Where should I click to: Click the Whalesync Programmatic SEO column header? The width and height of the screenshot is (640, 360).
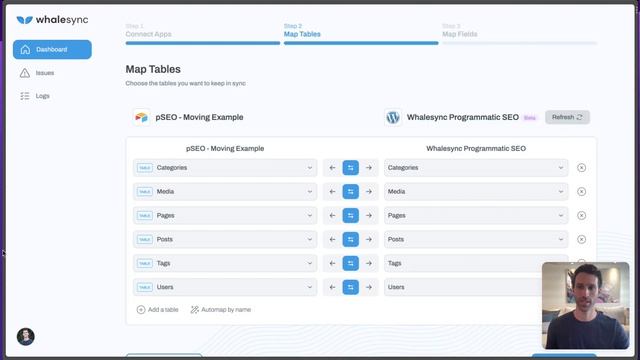click(x=476, y=149)
